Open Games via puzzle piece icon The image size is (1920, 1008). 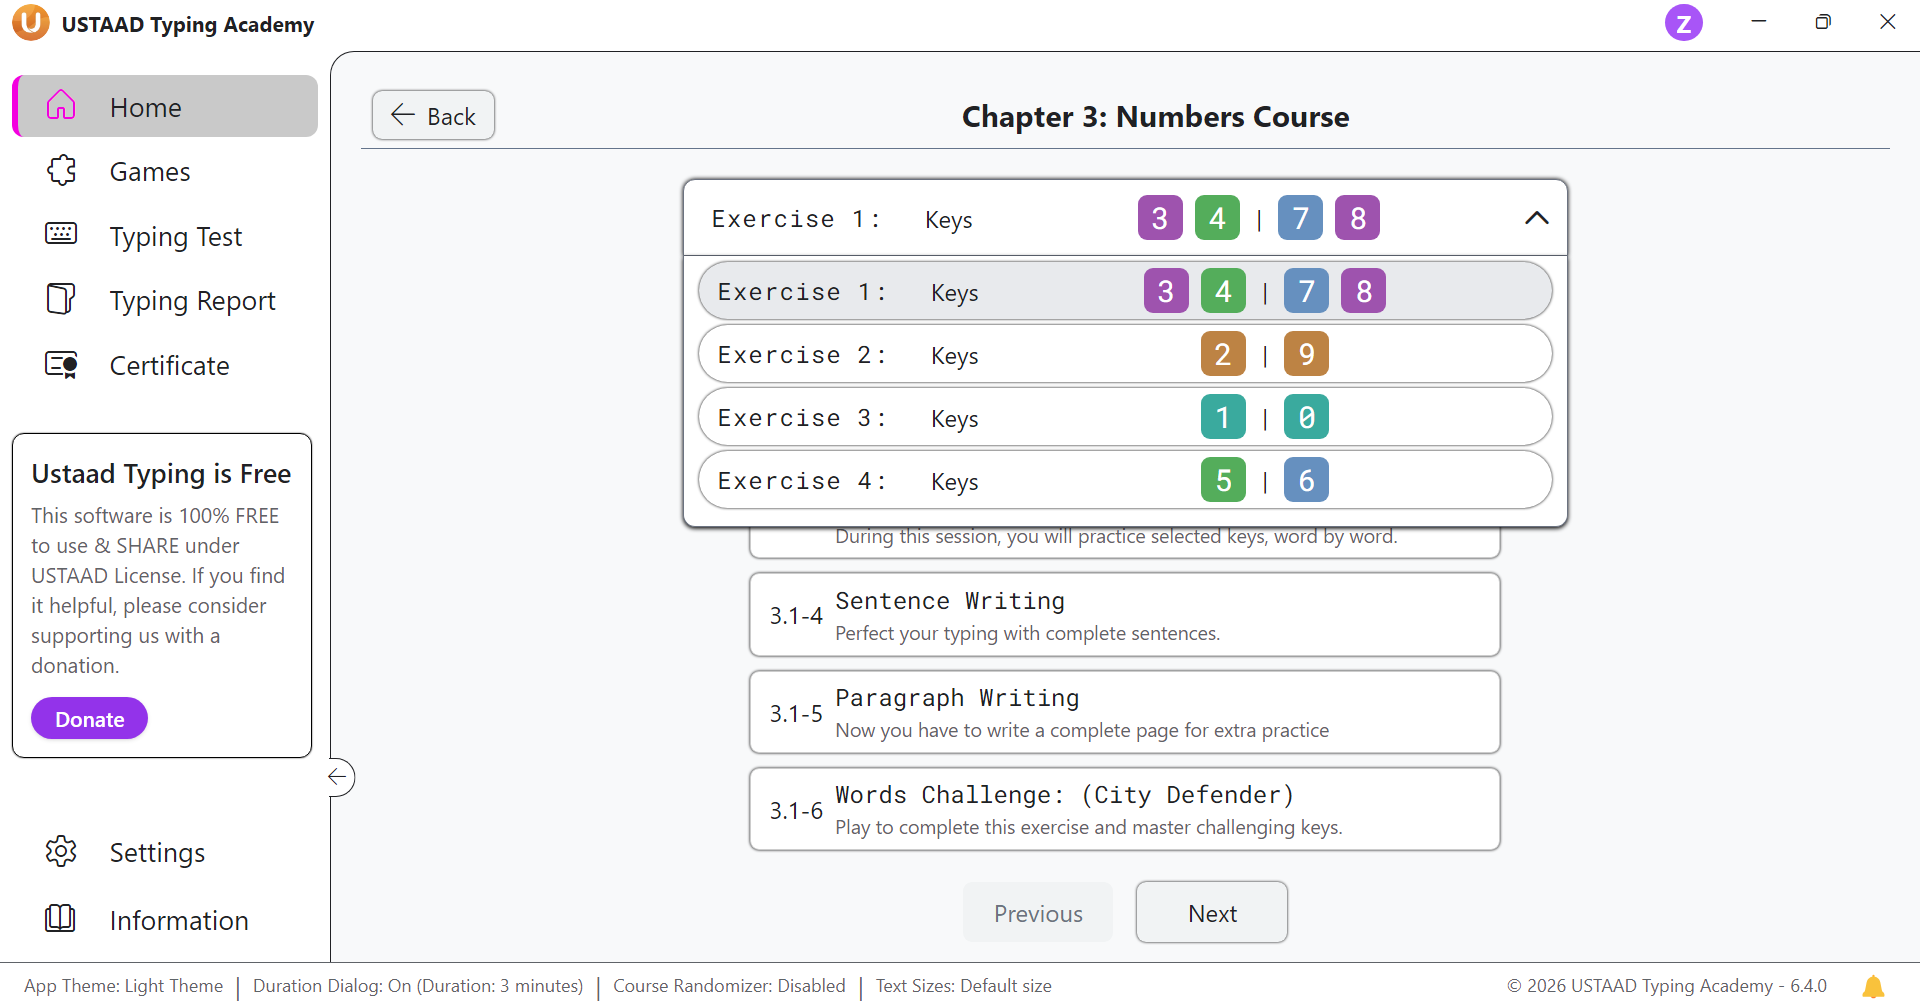(x=61, y=171)
